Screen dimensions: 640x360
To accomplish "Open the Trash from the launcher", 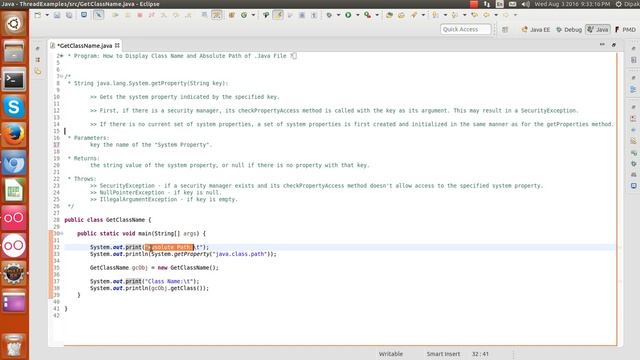I will [x=14, y=345].
